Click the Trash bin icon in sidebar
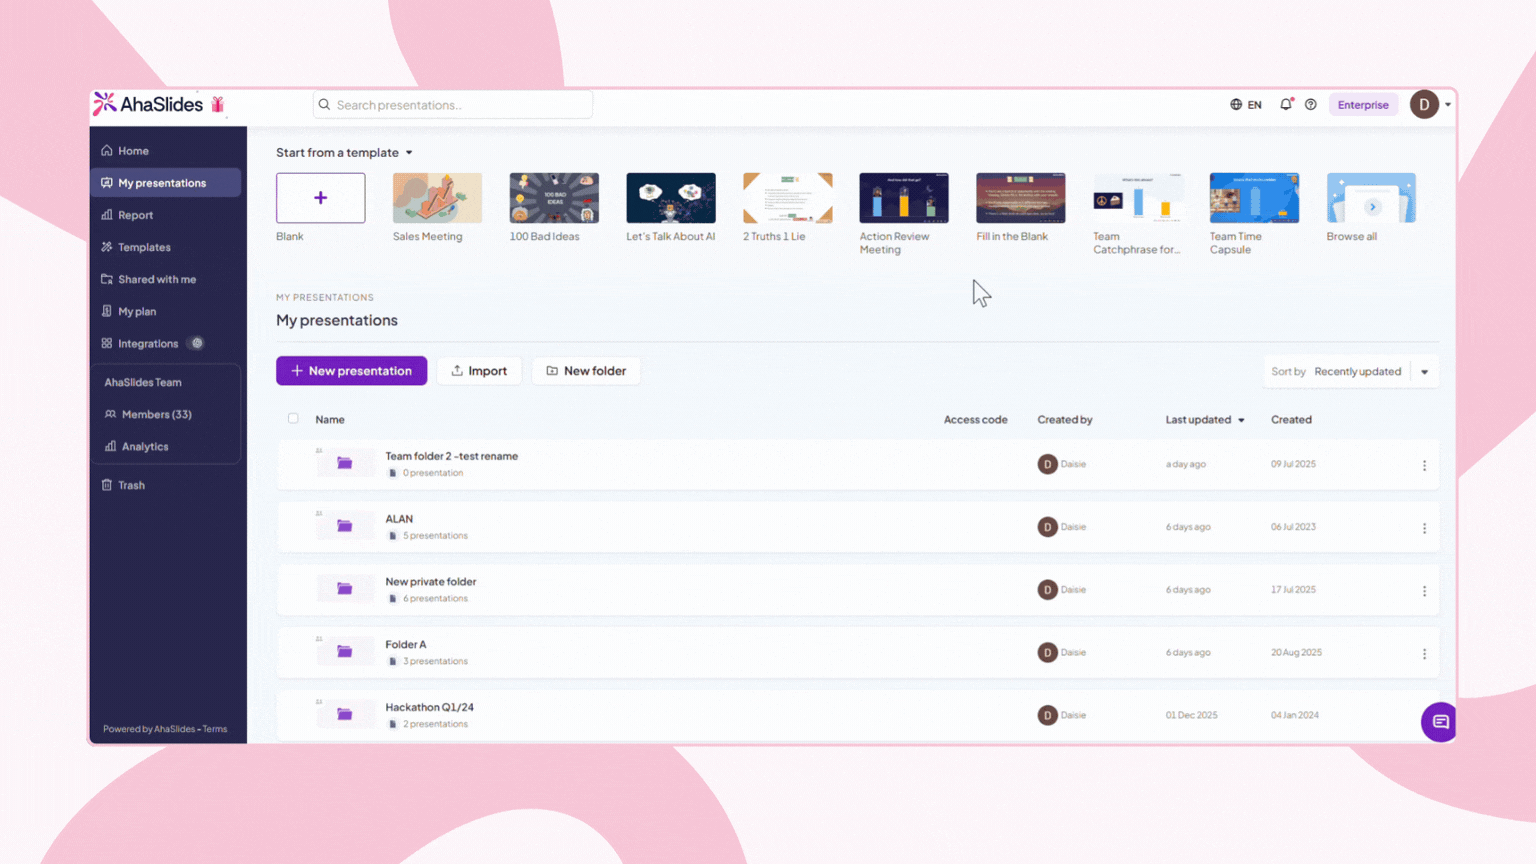Viewport: 1536px width, 864px height. (x=107, y=485)
